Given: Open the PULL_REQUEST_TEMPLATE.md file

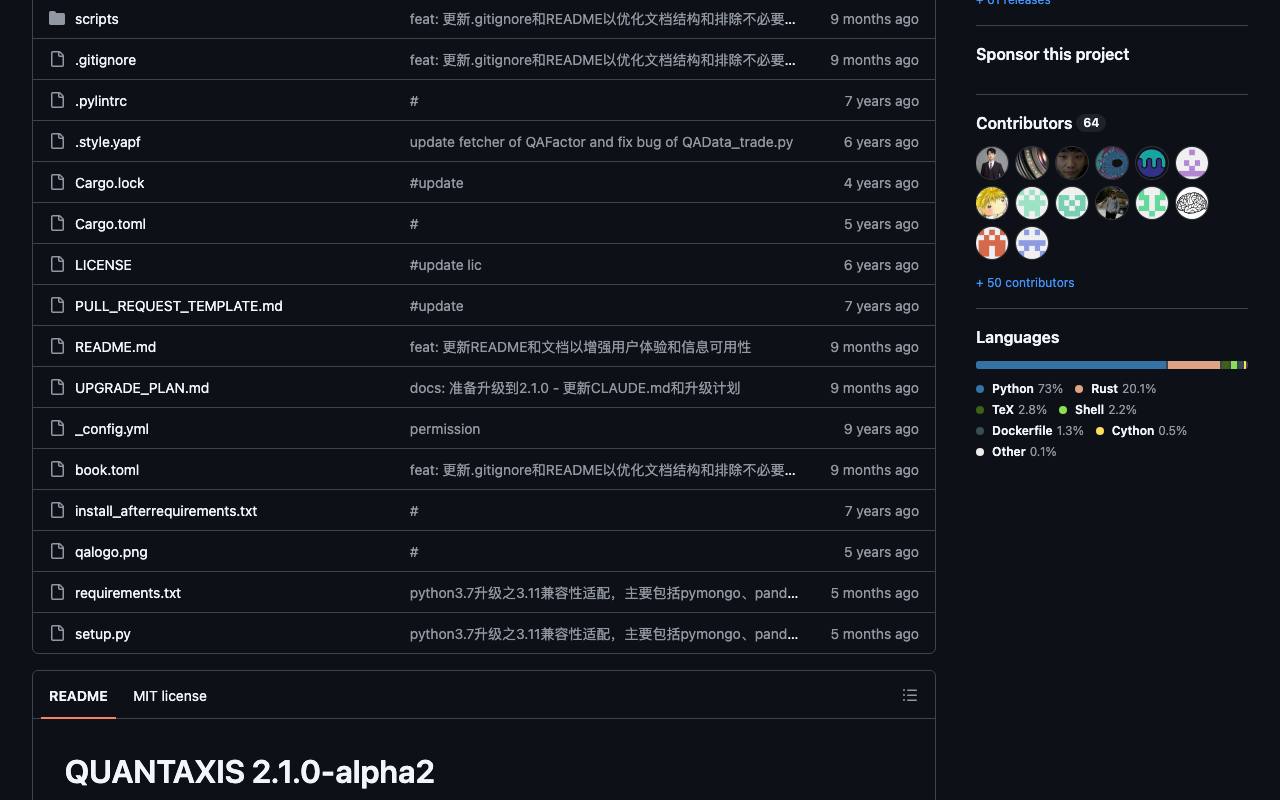Looking at the screenshot, I should pyautogui.click(x=179, y=306).
